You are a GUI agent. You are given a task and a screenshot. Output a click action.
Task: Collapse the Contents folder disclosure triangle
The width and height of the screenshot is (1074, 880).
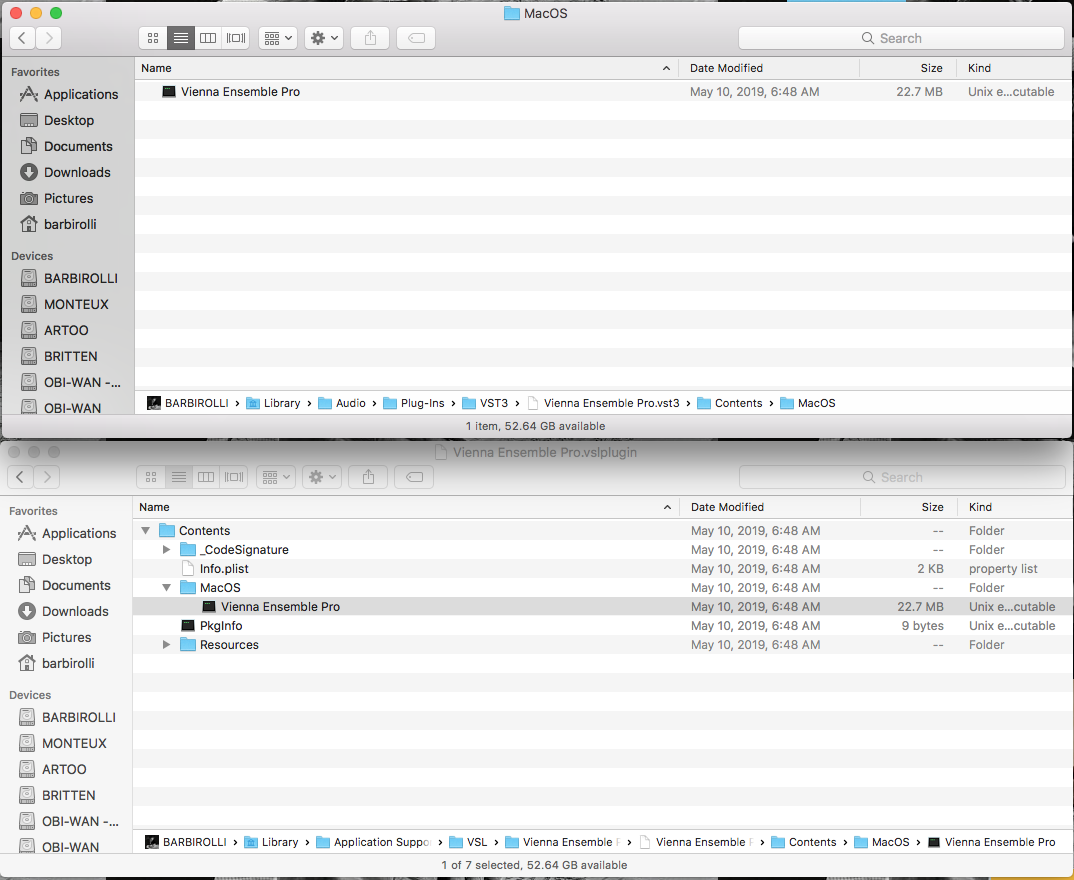(145, 531)
